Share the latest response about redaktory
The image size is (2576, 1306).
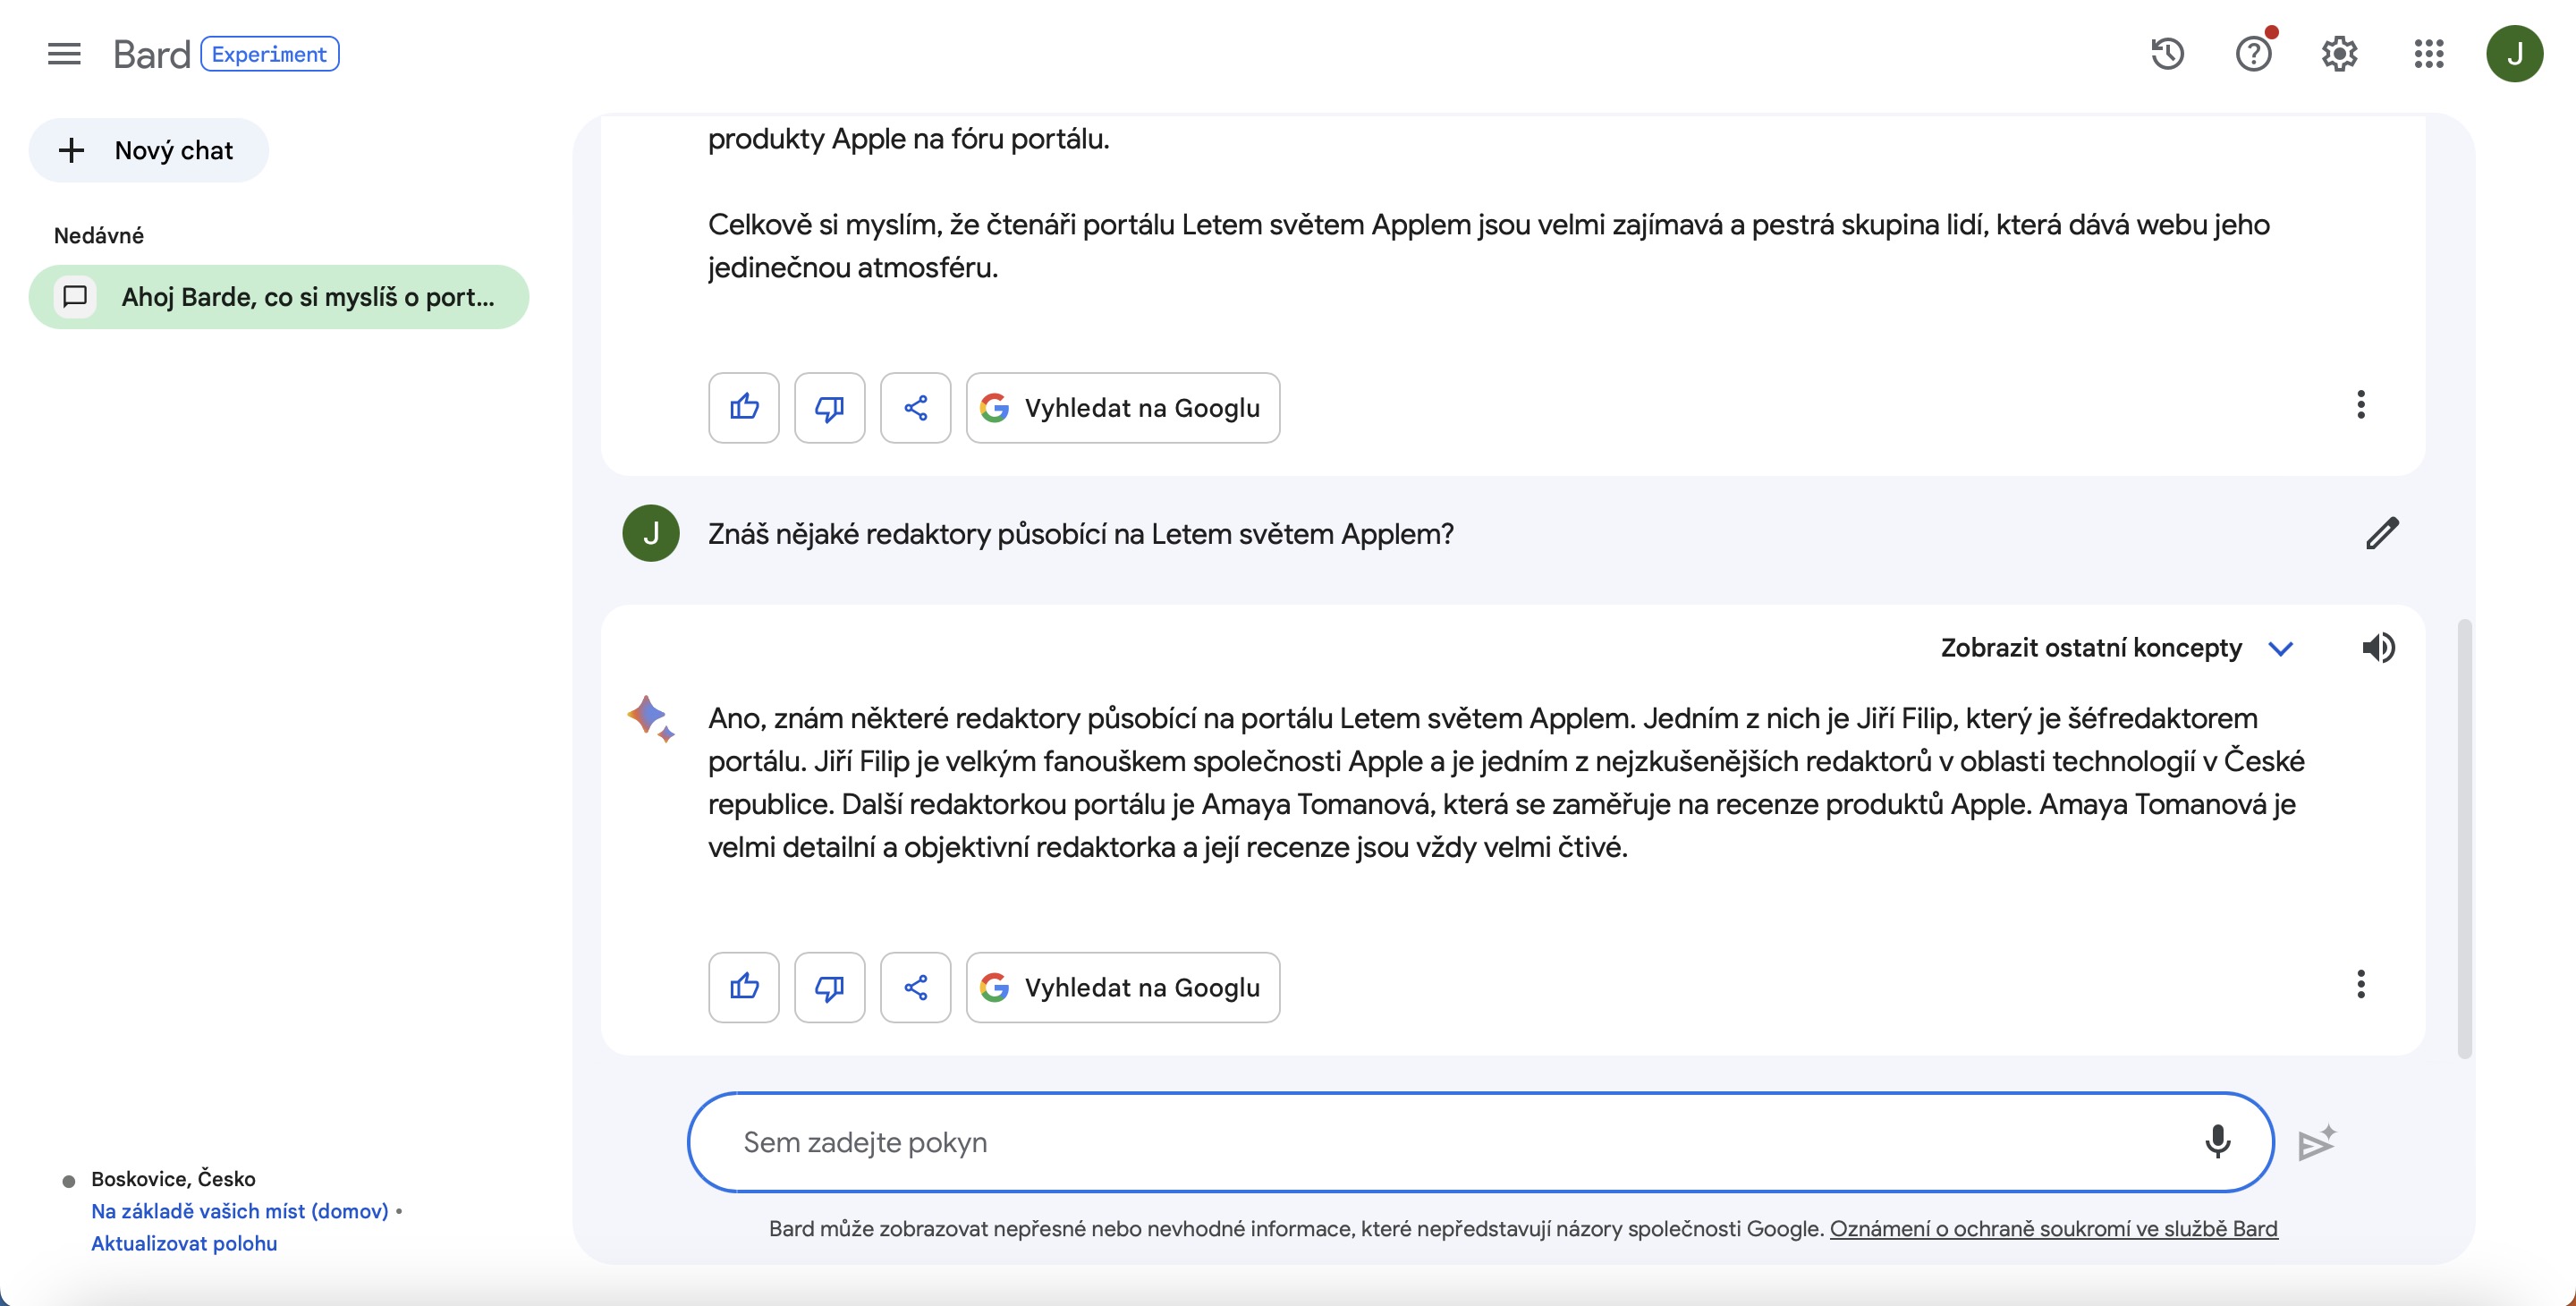coord(915,987)
